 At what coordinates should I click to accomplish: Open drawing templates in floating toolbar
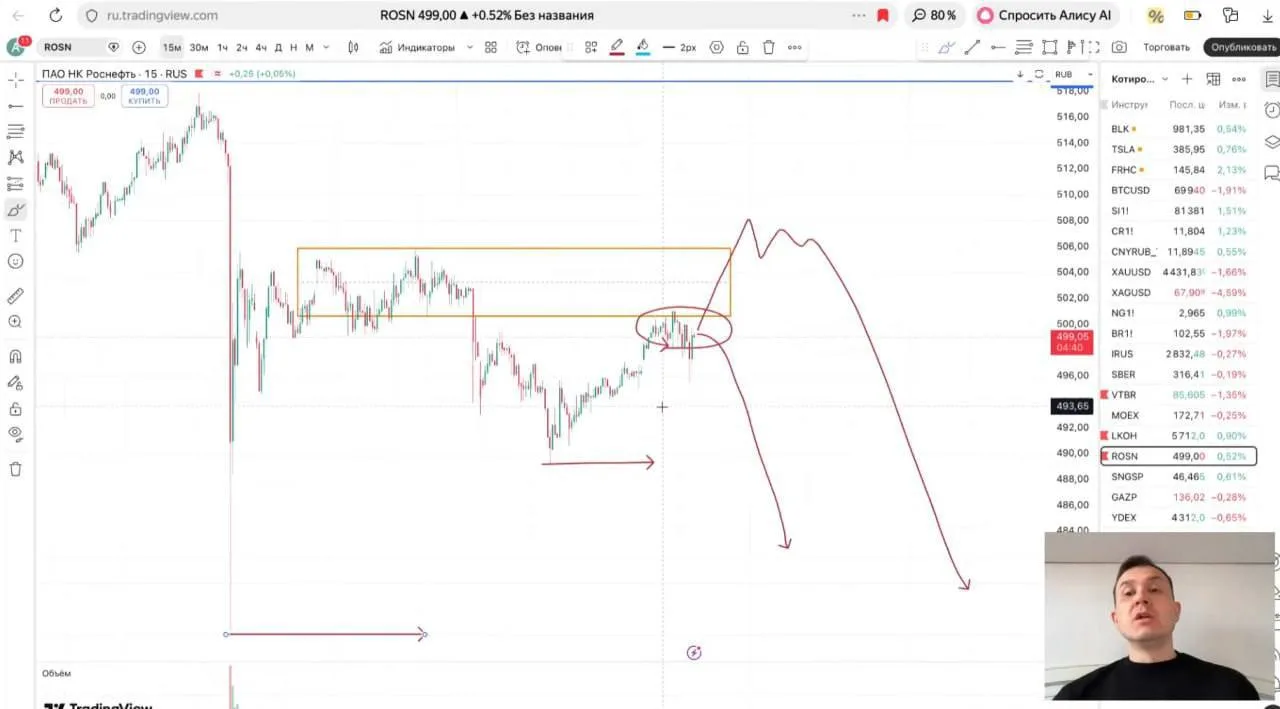click(x=591, y=47)
